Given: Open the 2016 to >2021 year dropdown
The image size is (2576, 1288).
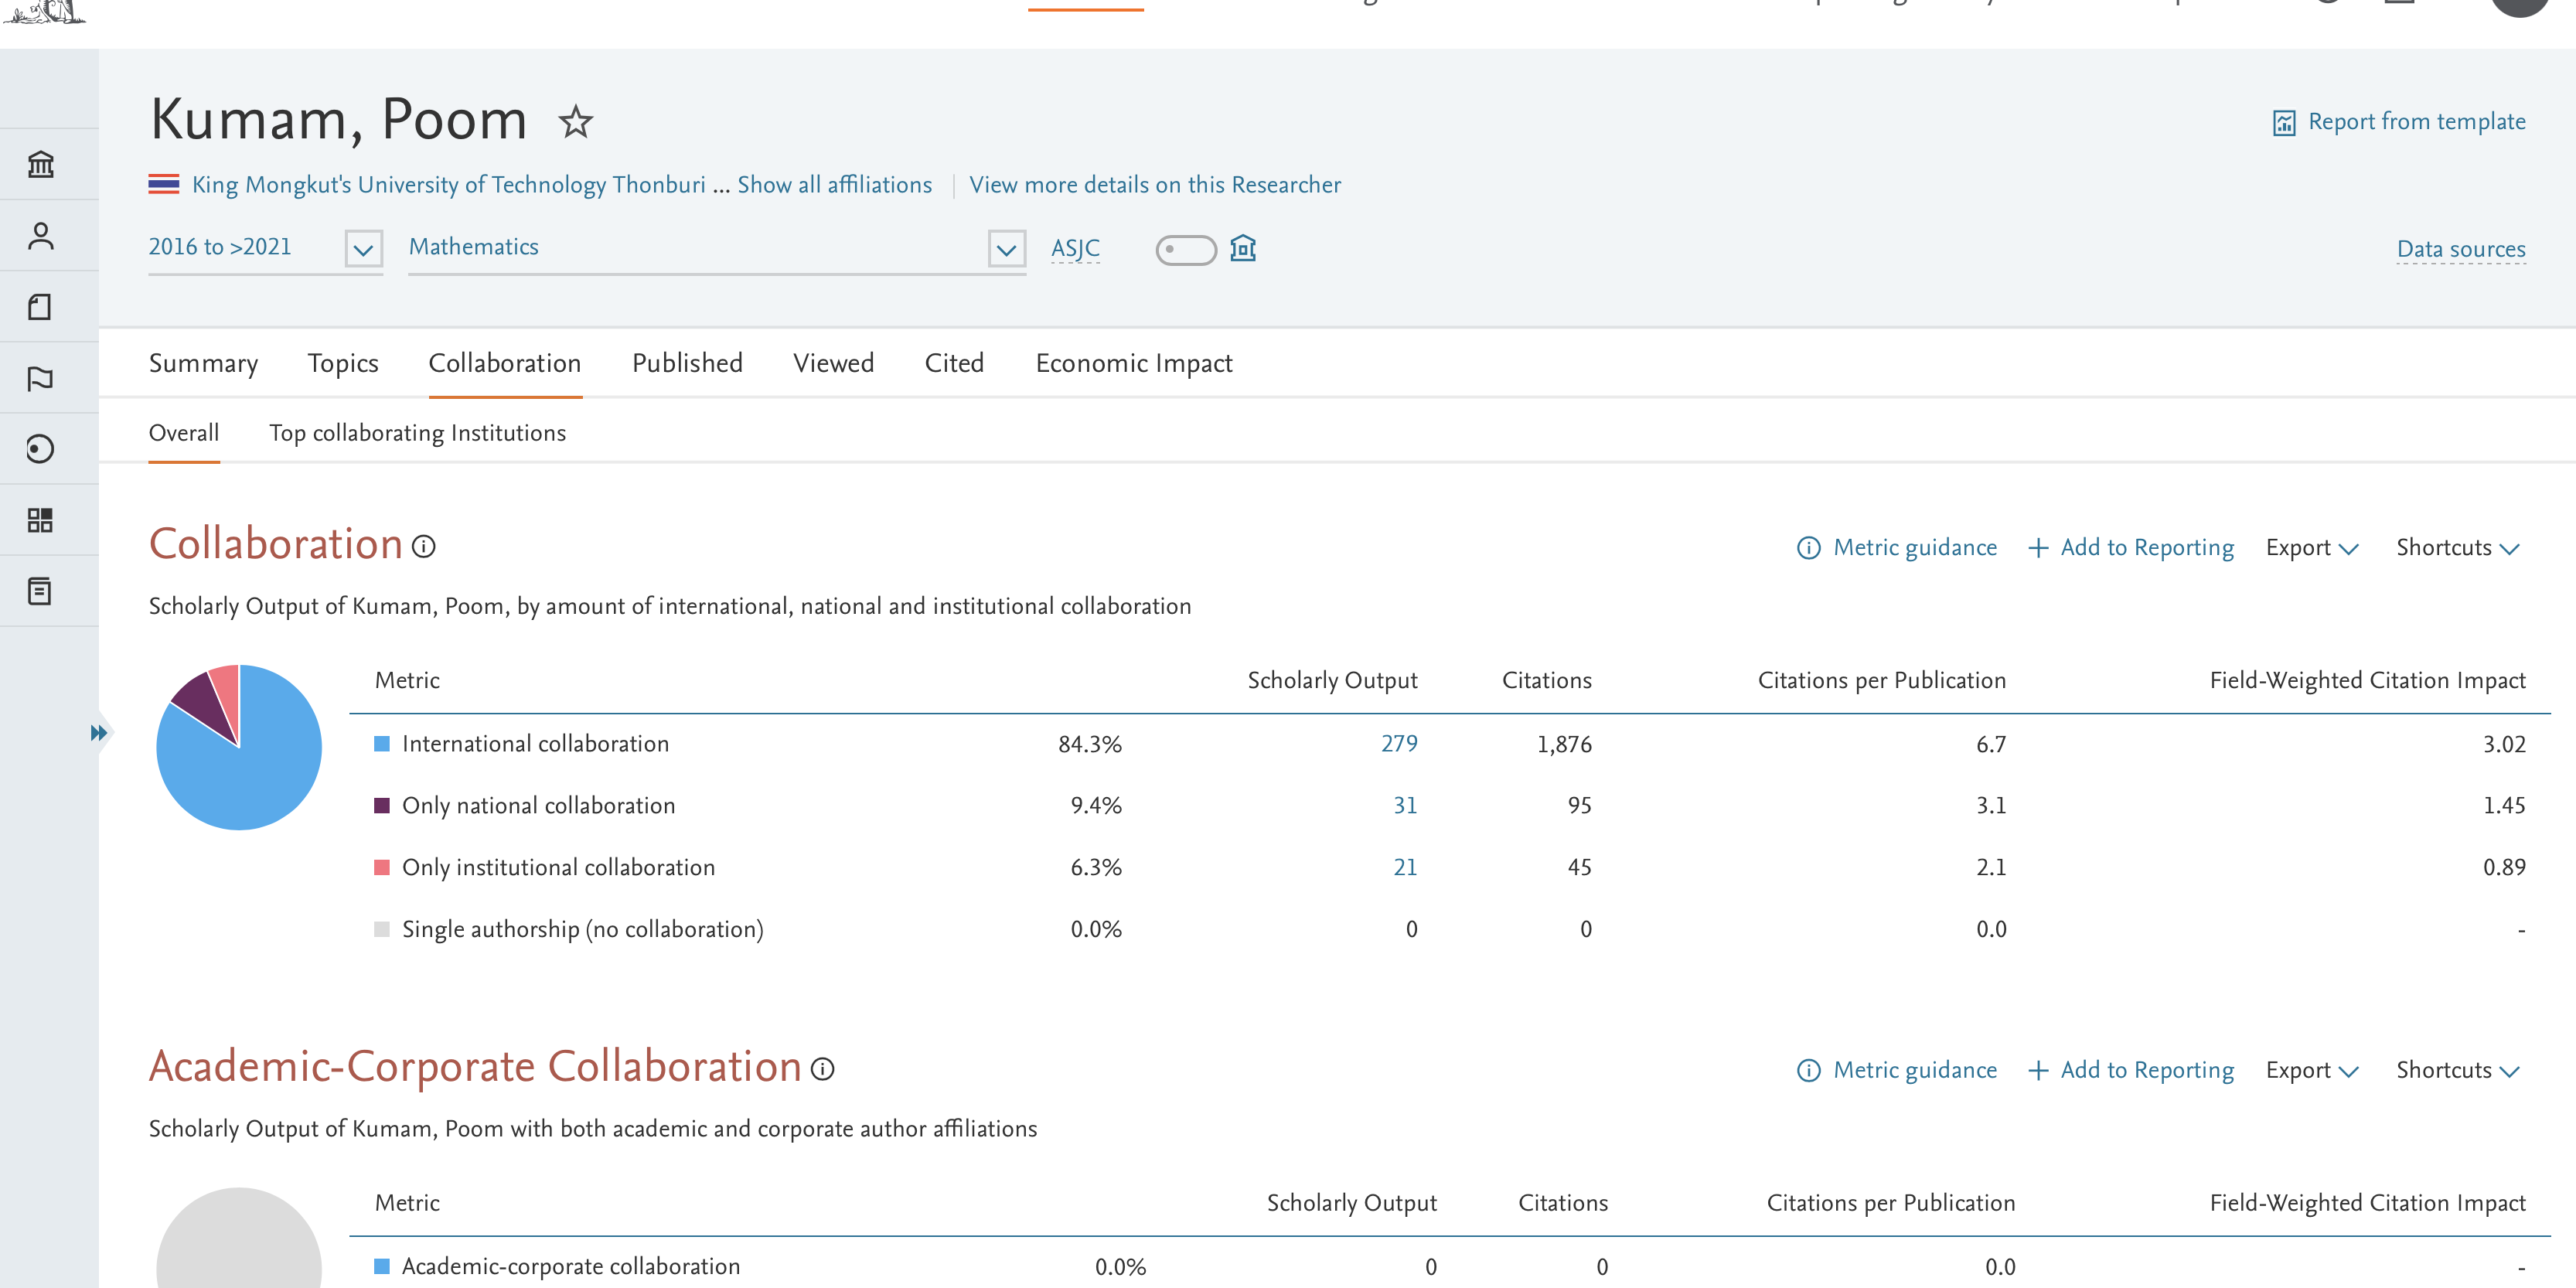Looking at the screenshot, I should click(x=363, y=249).
